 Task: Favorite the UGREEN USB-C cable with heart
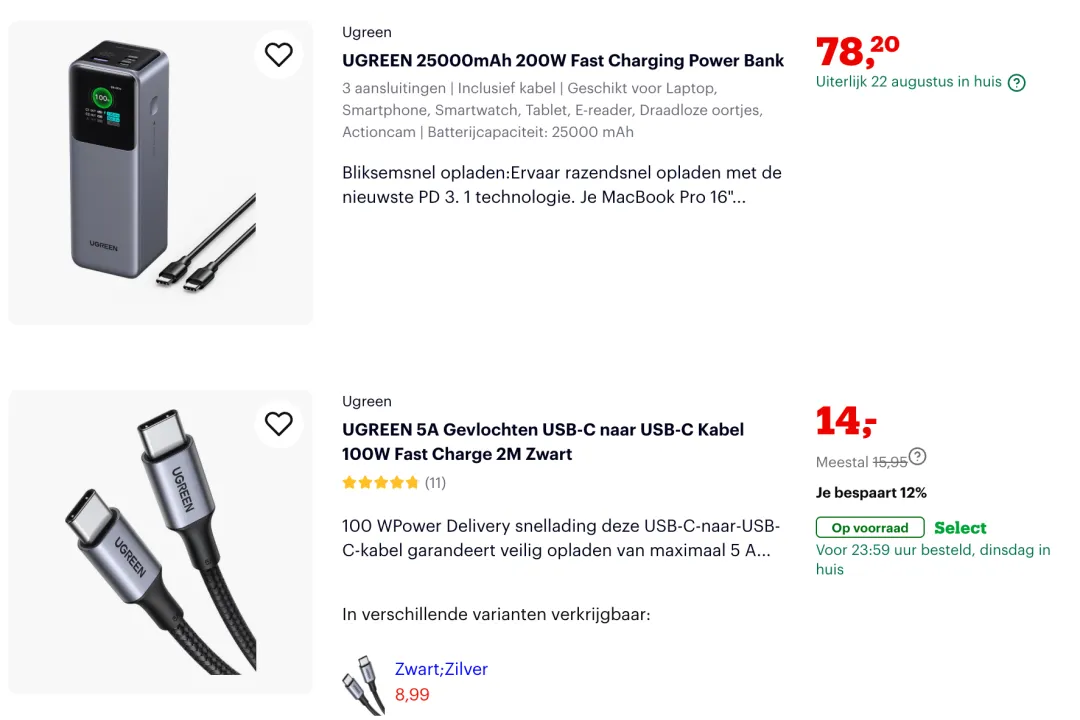pos(278,423)
